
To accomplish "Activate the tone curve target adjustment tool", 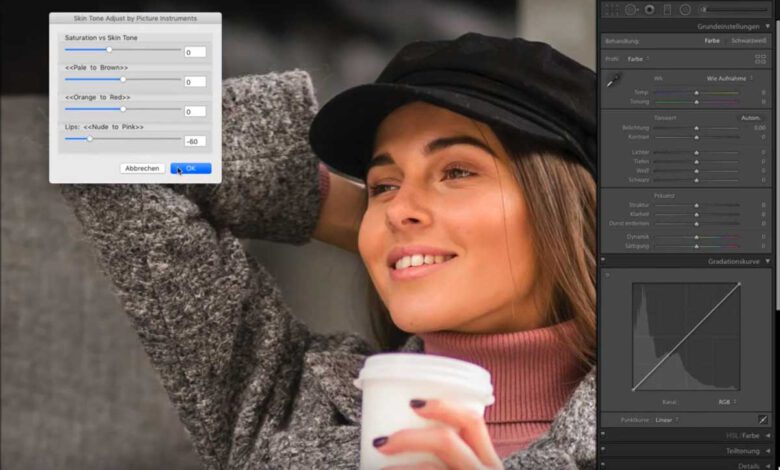I will (607, 275).
